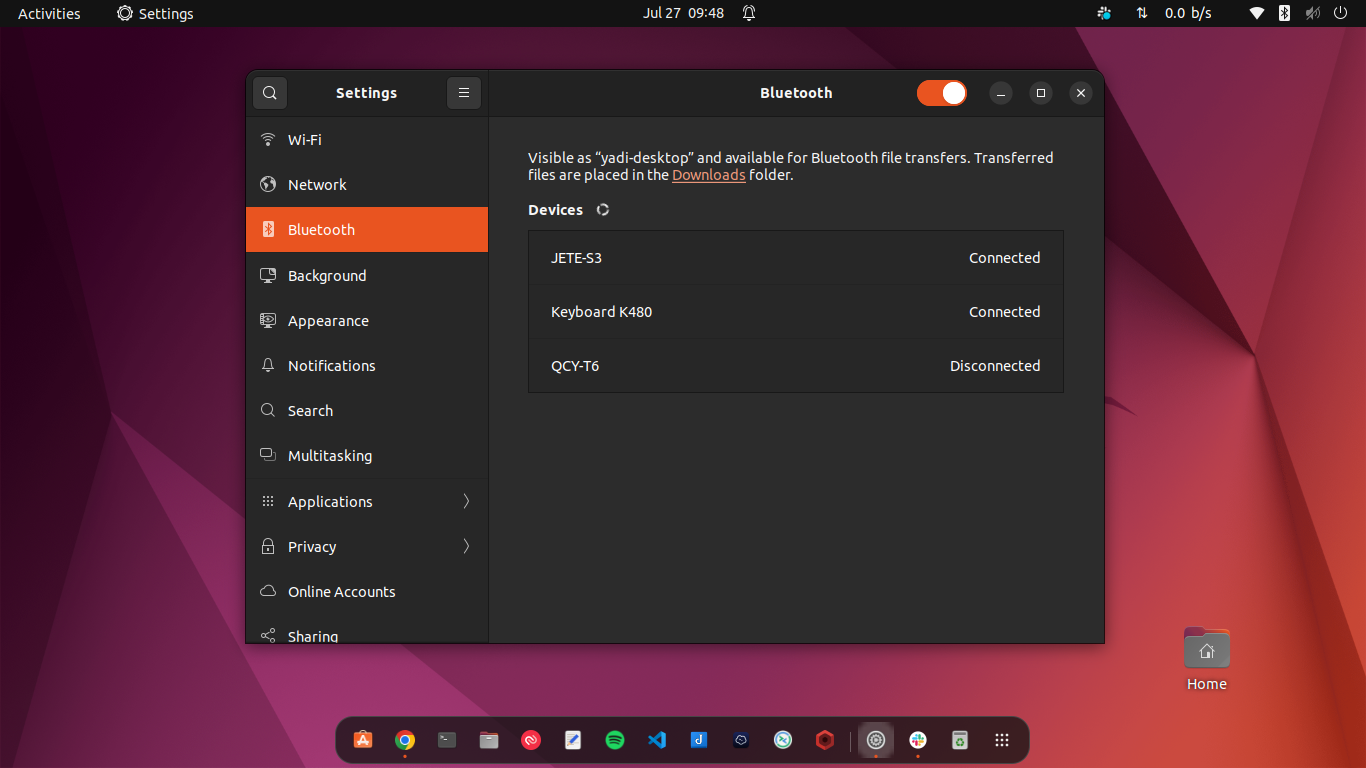The image size is (1366, 768).
Task: Open Files manager from the dock
Action: [x=489, y=740]
